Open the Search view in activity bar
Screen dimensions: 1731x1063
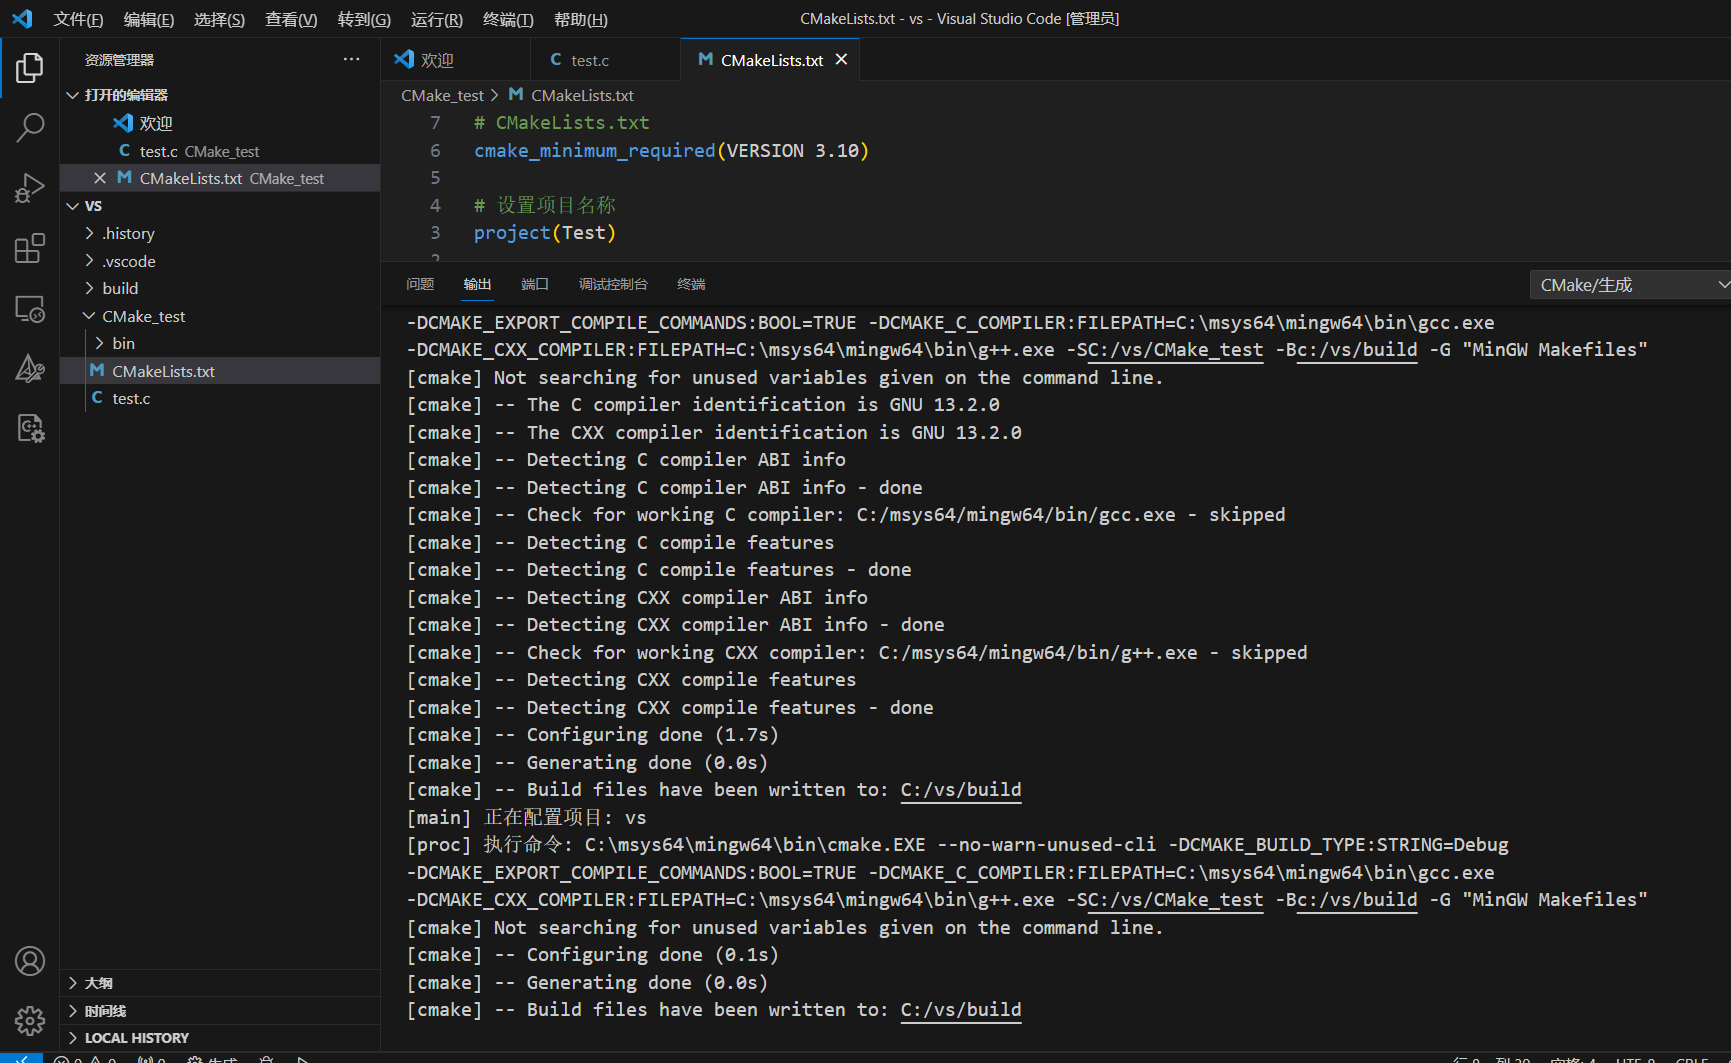click(30, 127)
